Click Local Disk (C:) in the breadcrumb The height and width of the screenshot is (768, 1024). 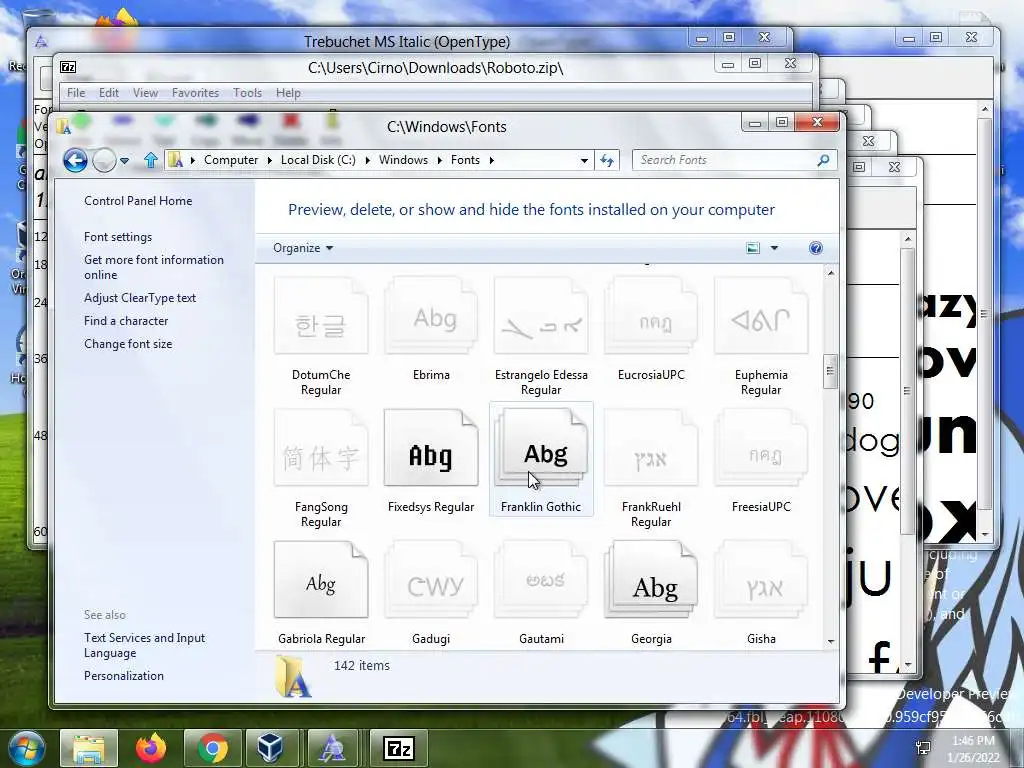click(318, 160)
